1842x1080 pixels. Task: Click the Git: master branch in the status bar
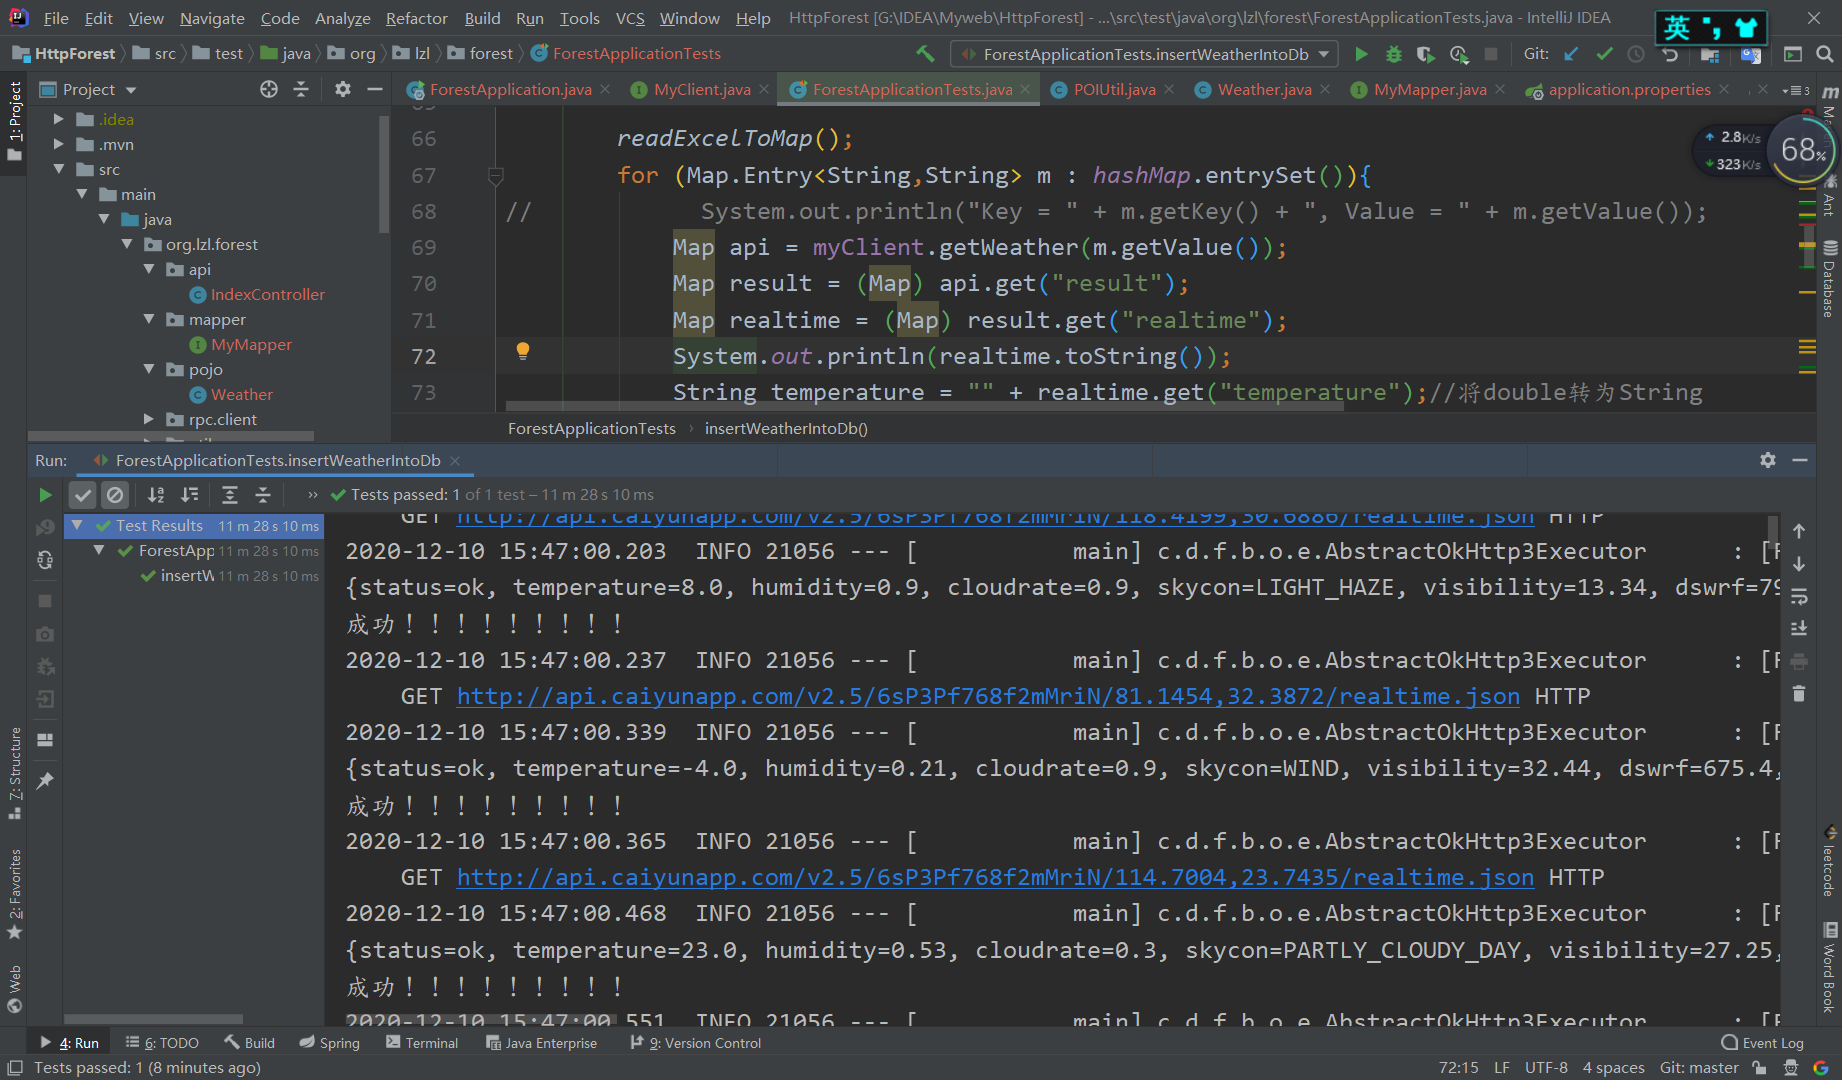(x=1699, y=1068)
